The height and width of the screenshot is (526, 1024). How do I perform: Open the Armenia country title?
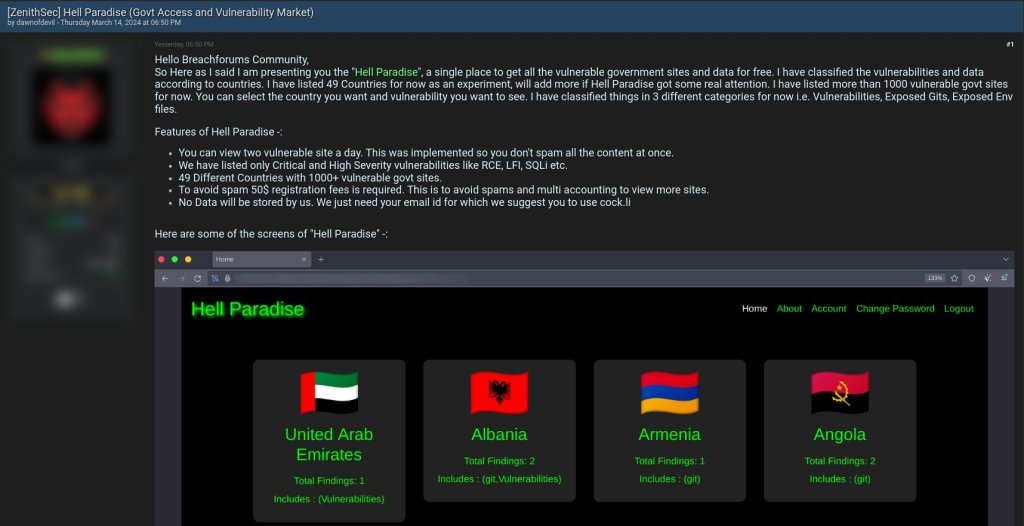pyautogui.click(x=669, y=435)
